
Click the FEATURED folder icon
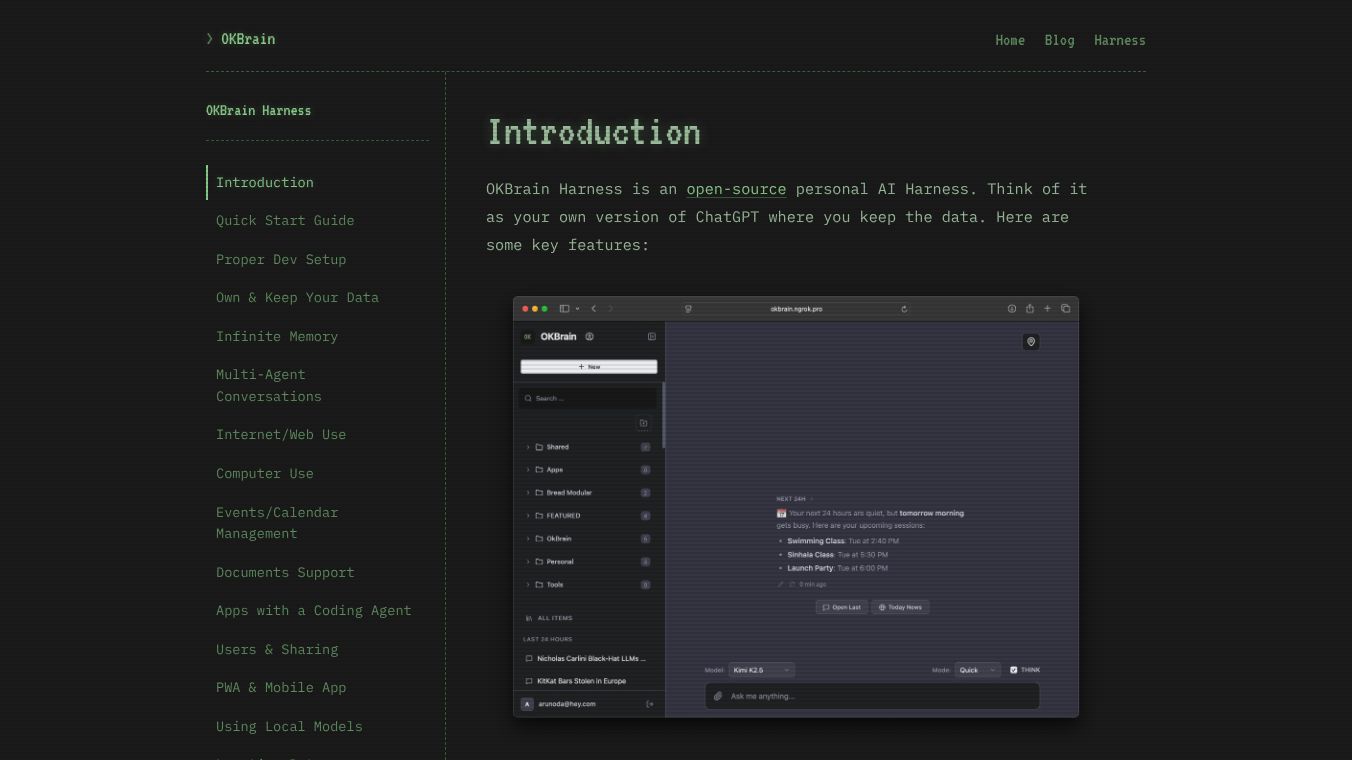tap(539, 516)
